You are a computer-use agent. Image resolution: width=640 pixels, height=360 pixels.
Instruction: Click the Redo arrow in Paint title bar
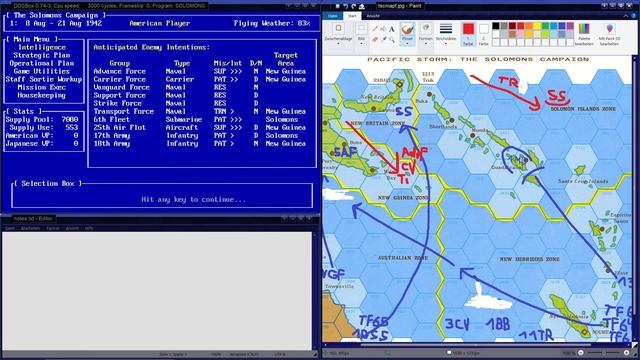point(353,6)
